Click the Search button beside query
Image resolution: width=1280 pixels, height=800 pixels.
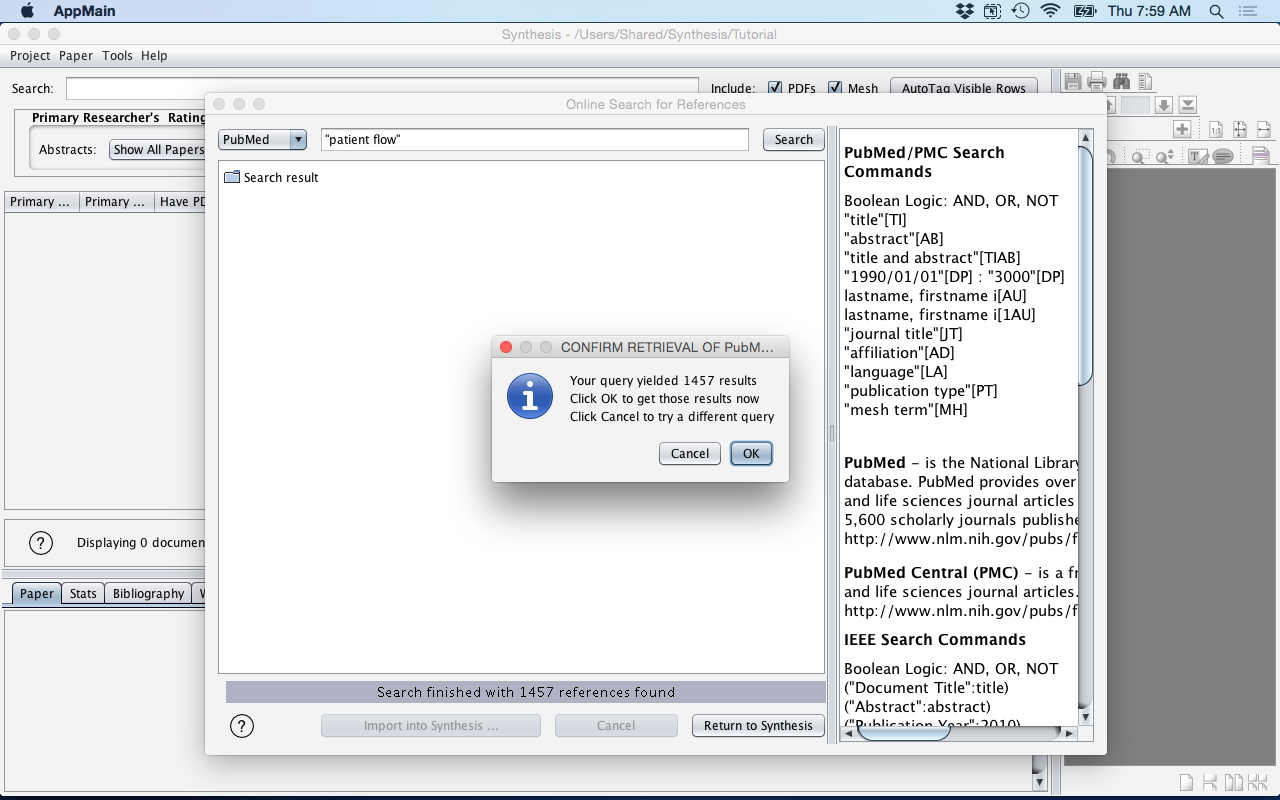point(794,140)
